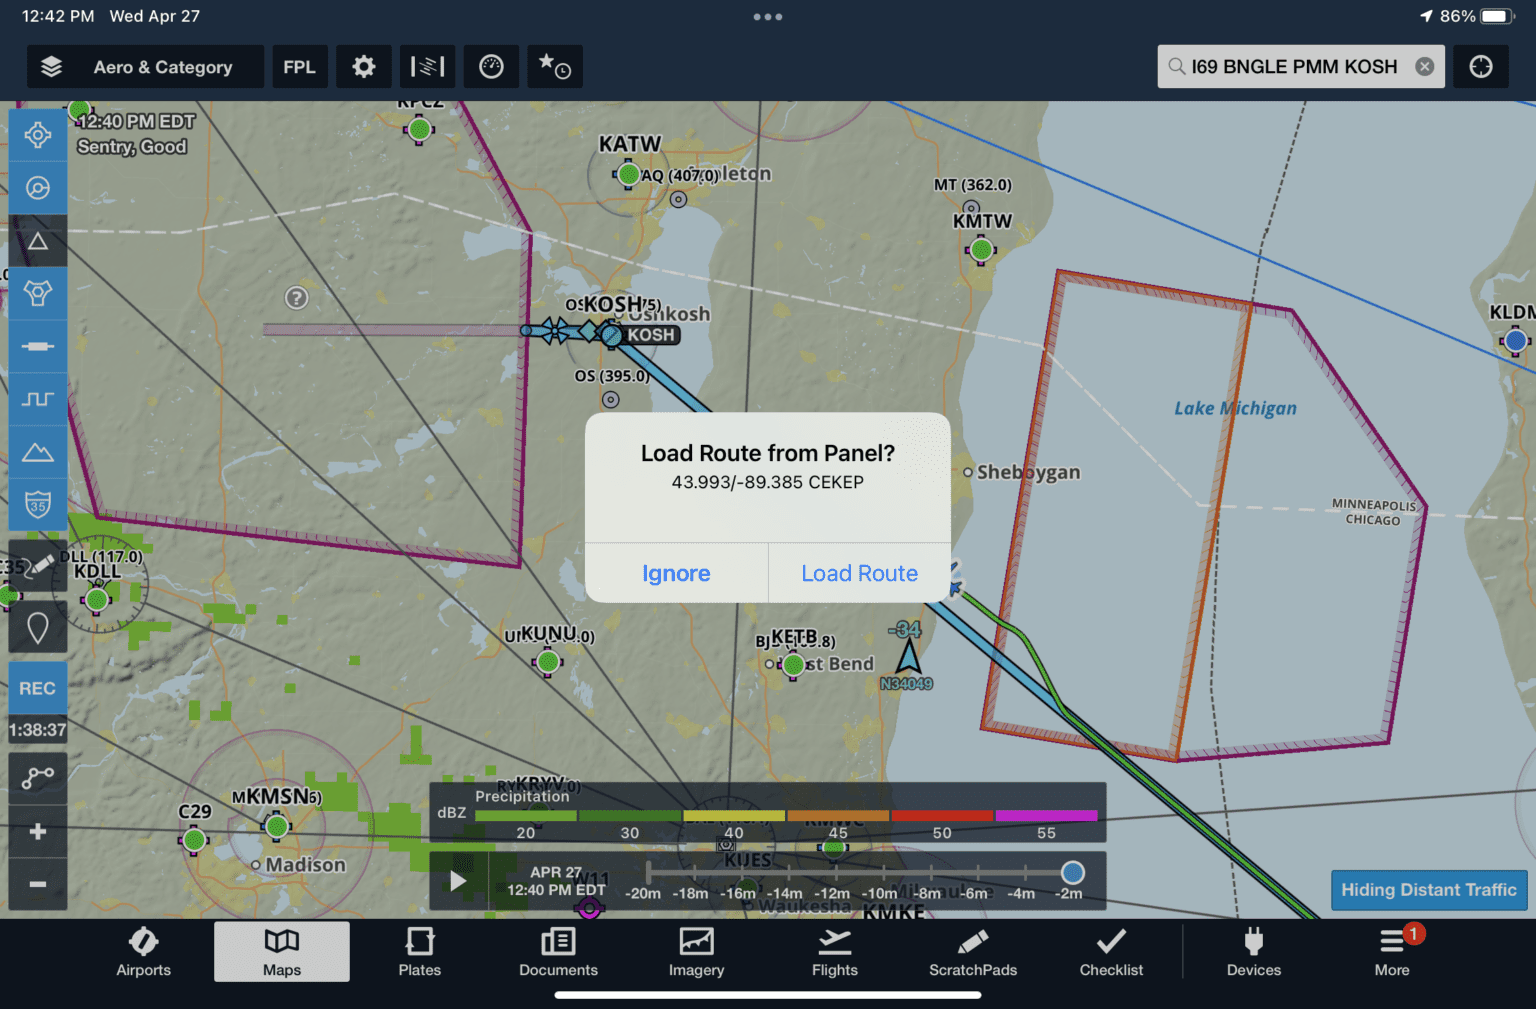
Task: Open the Aero & Category layer selector
Action: [x=144, y=66]
